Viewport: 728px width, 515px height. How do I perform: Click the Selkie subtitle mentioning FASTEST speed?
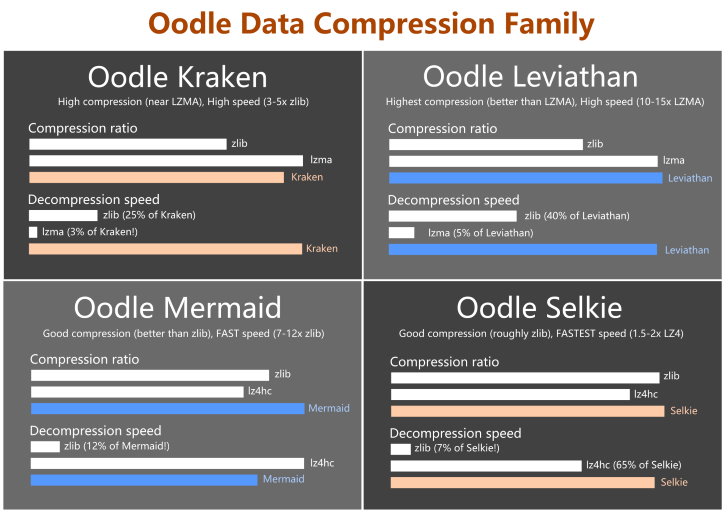click(541, 333)
